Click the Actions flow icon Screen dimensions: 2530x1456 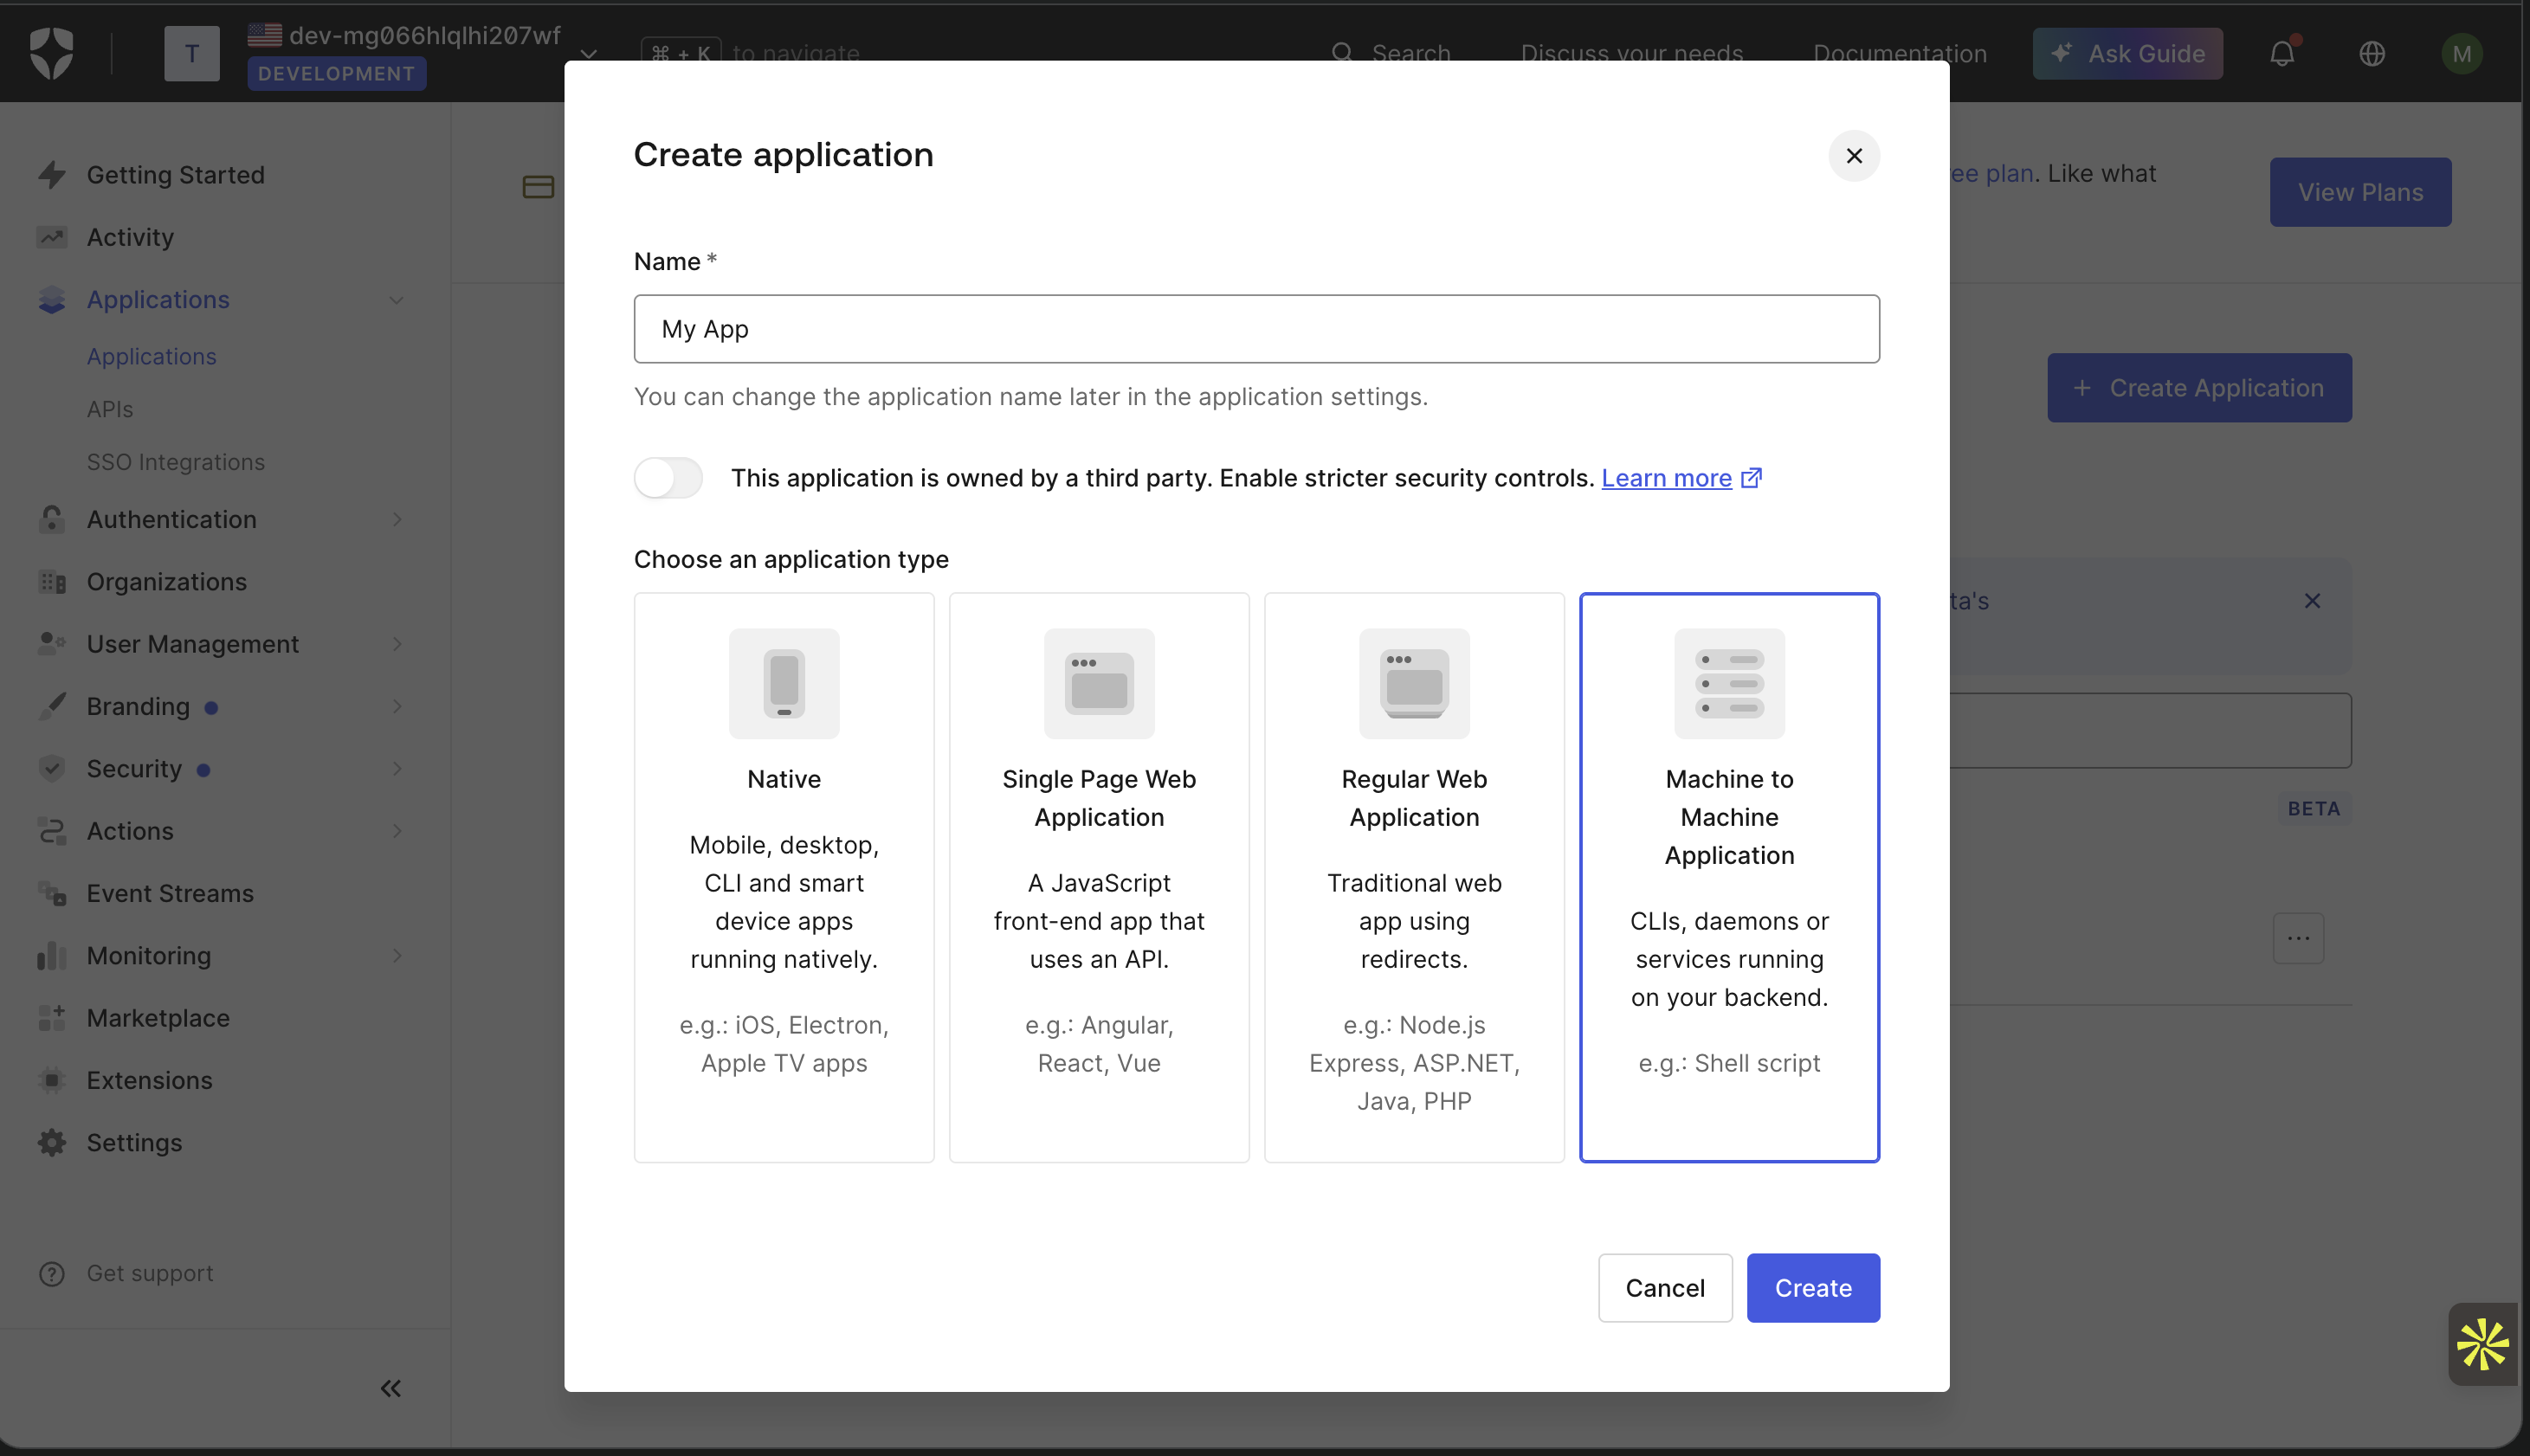pyautogui.click(x=52, y=830)
